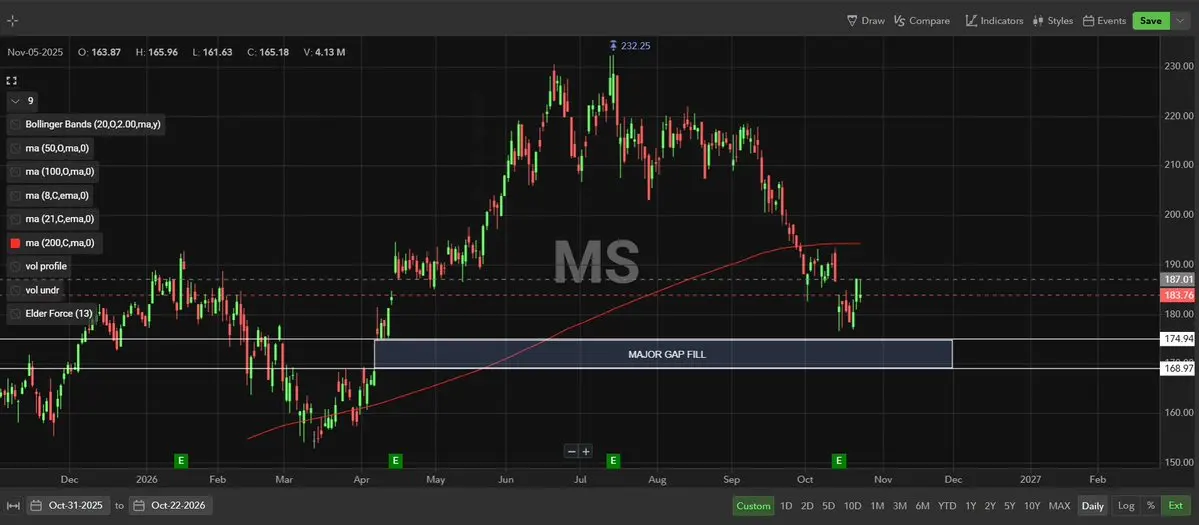Click the red ma (200,C,ma,0) color swatch

pos(16,243)
